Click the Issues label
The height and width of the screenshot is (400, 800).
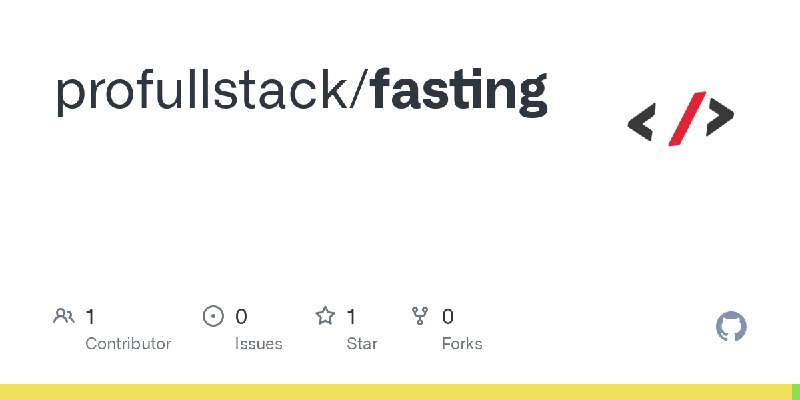point(259,344)
